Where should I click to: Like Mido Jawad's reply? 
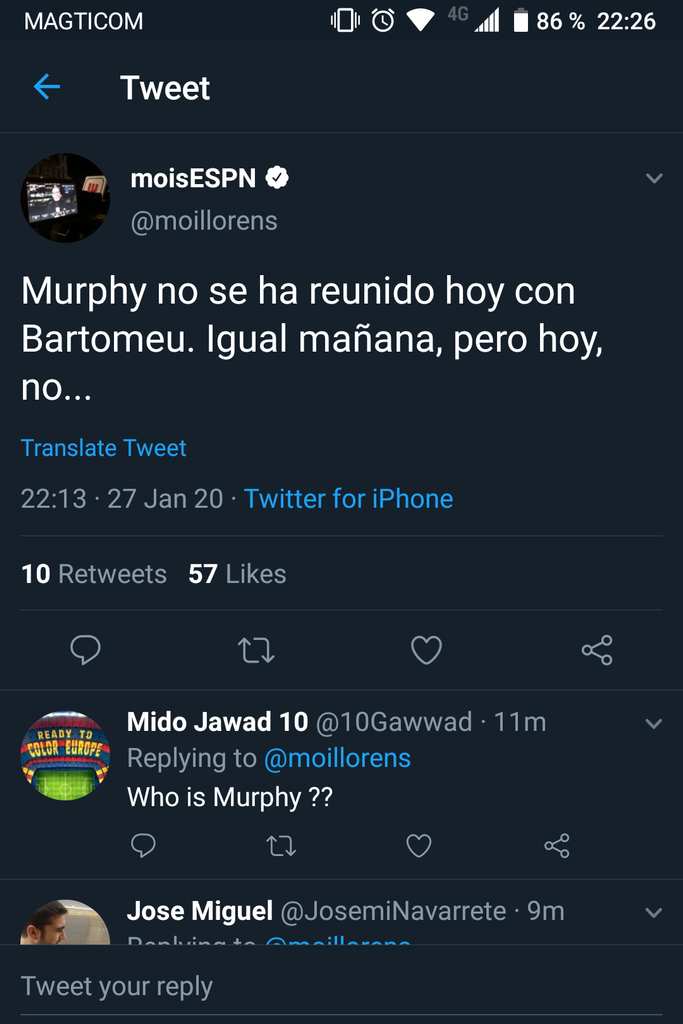coord(419,846)
